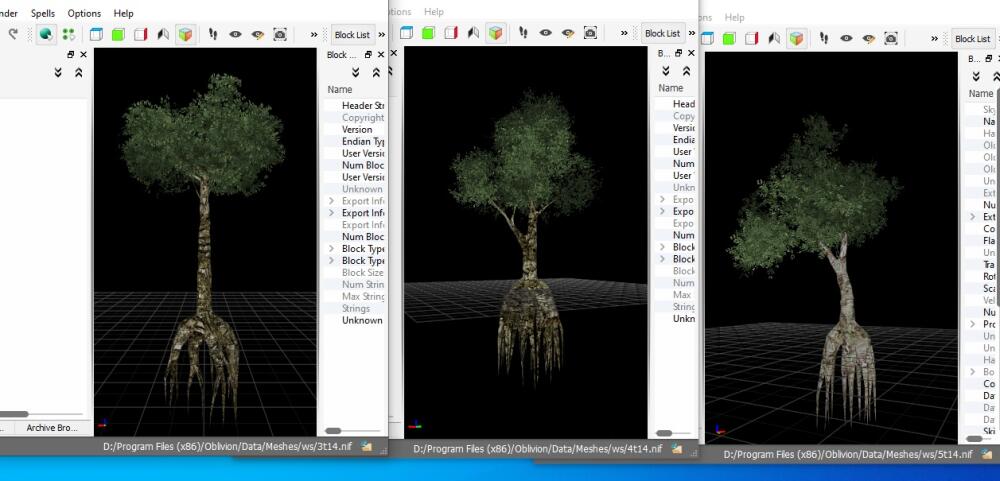Screen dimensions: 1000x481
Task: Select red View Side cube in 5t14.nif window
Action: pos(751,39)
